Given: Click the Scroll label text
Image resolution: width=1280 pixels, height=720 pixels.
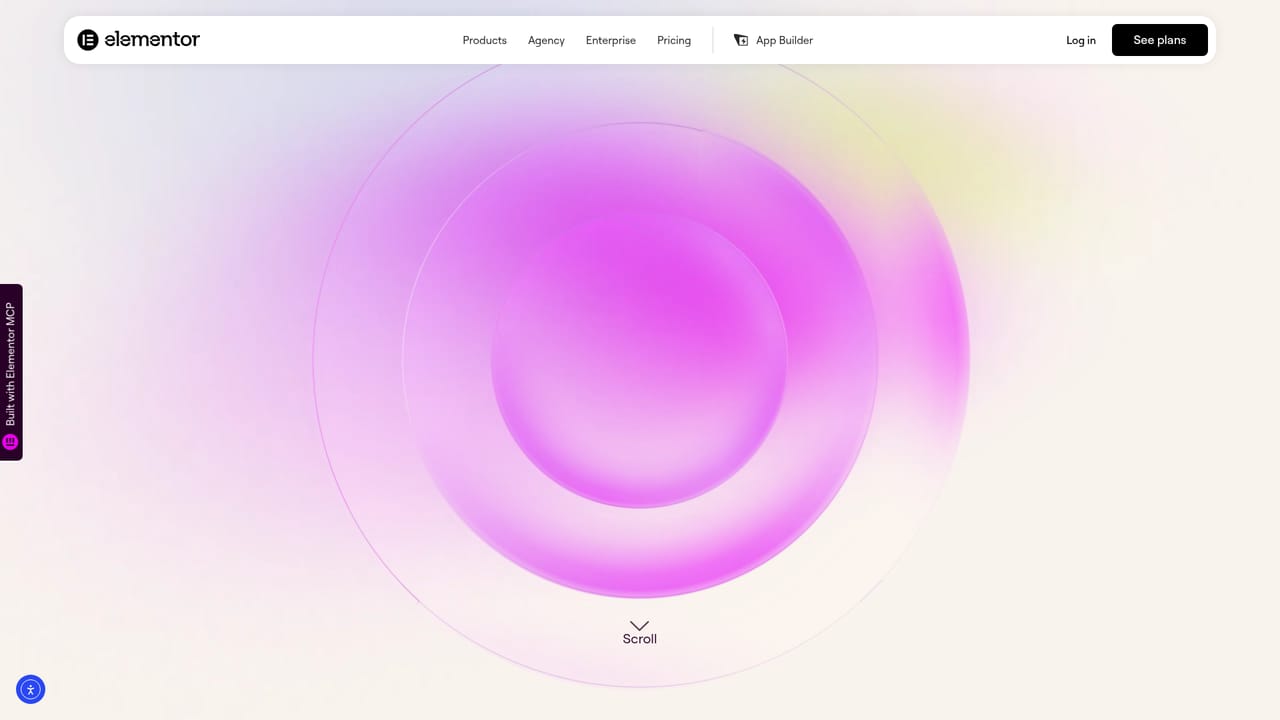Looking at the screenshot, I should pyautogui.click(x=640, y=639).
